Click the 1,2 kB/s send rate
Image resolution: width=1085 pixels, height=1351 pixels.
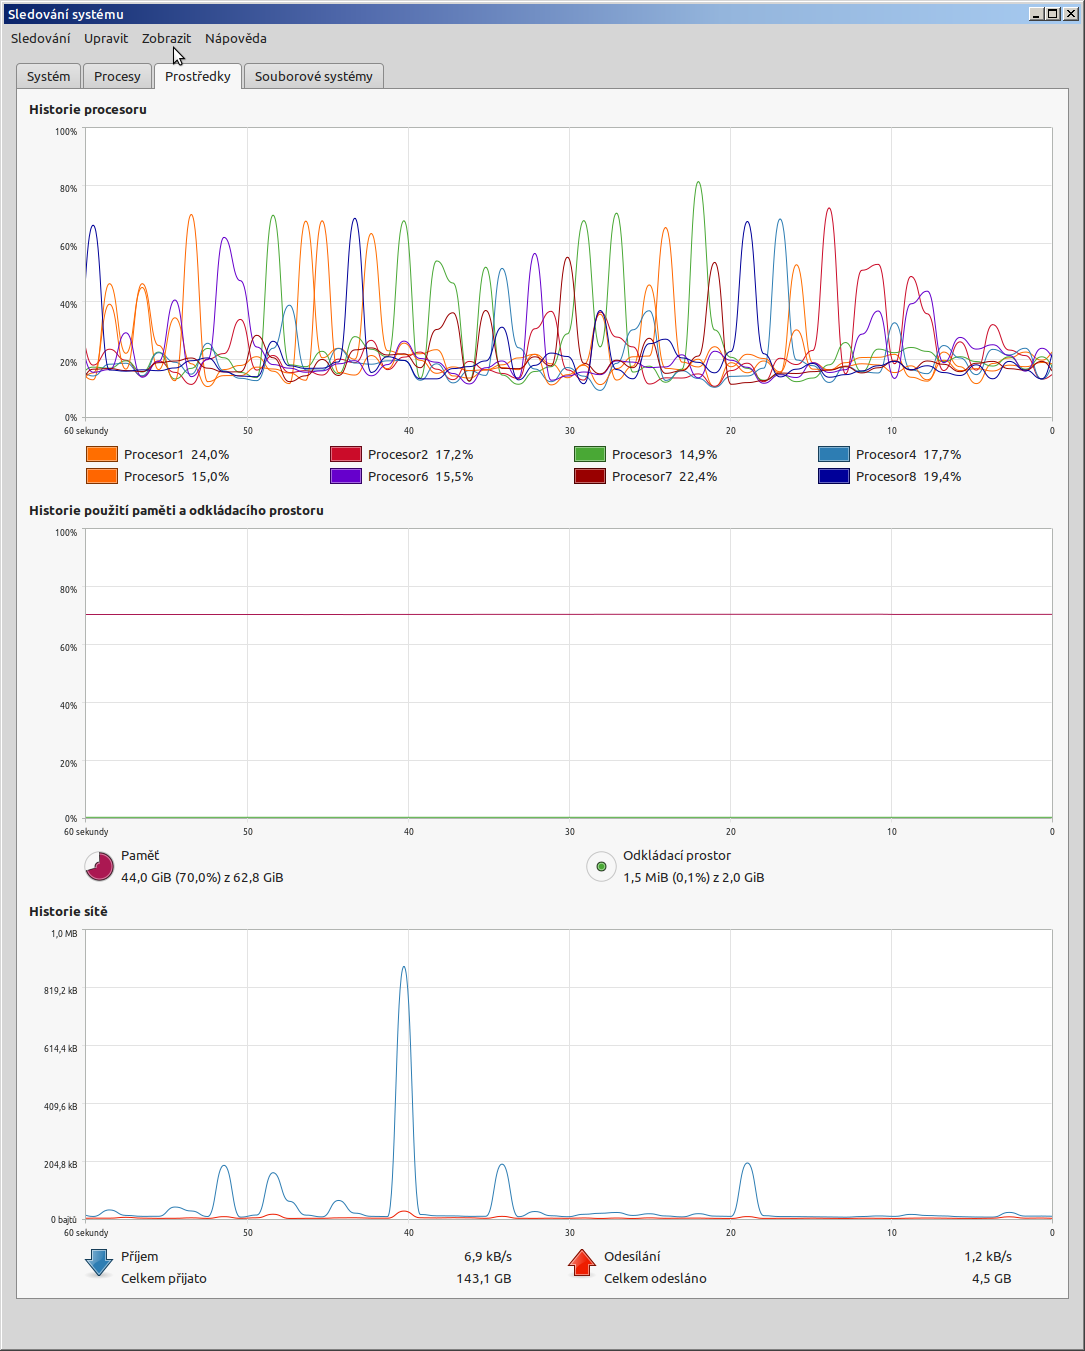coord(988,1256)
